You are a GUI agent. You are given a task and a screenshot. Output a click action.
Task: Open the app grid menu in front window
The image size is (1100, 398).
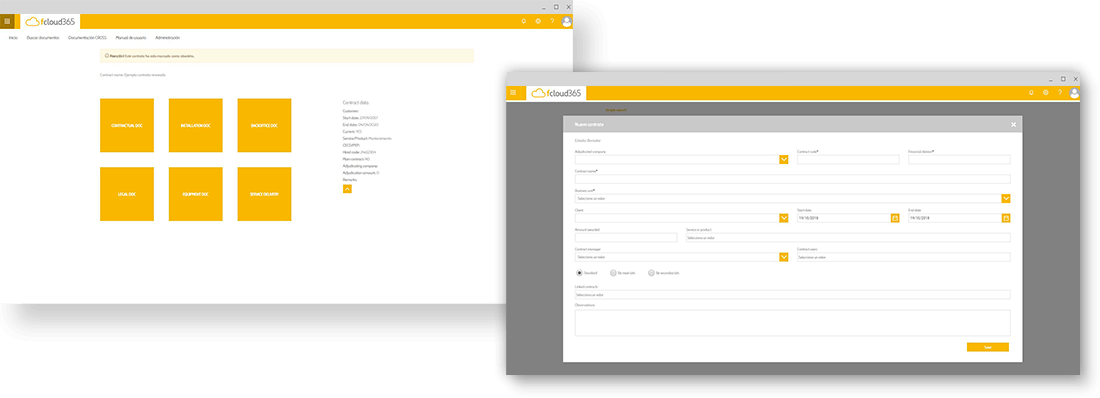pos(514,93)
